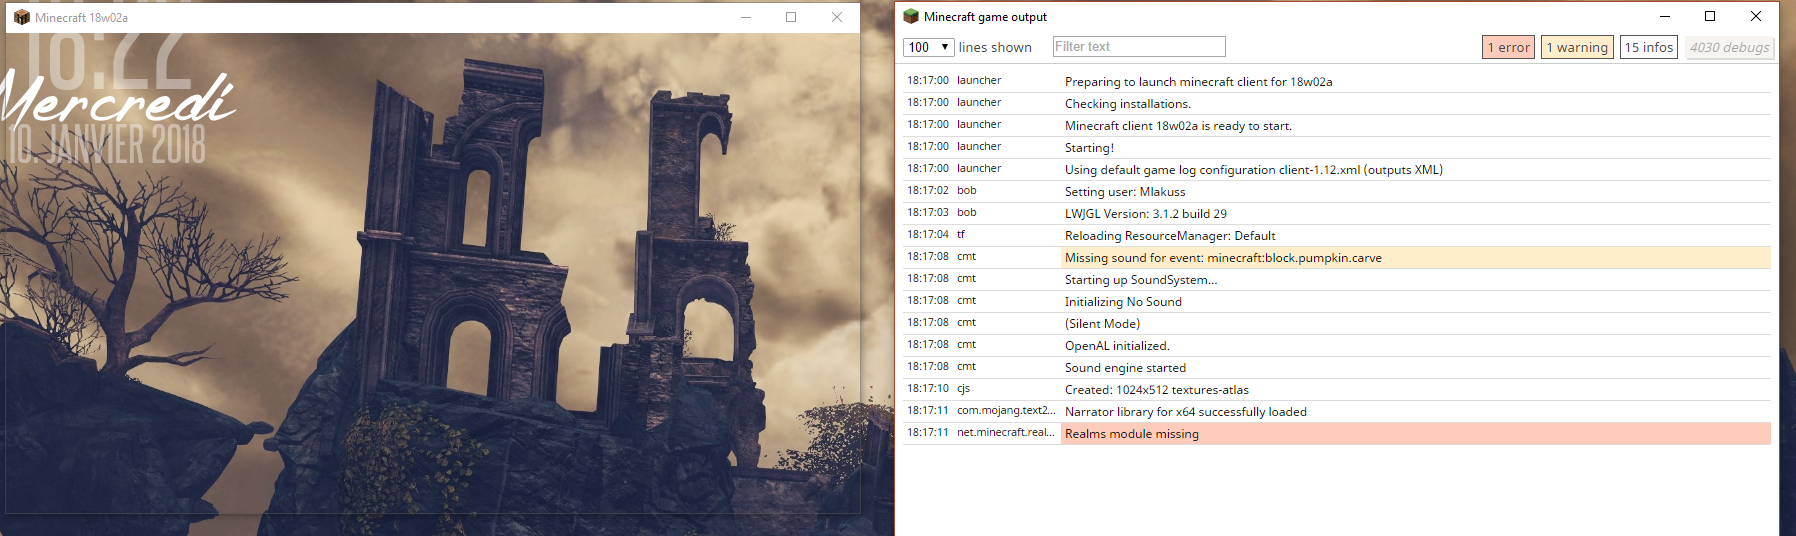Click the 'tf' source cell
The height and width of the screenshot is (536, 1796).
(961, 234)
